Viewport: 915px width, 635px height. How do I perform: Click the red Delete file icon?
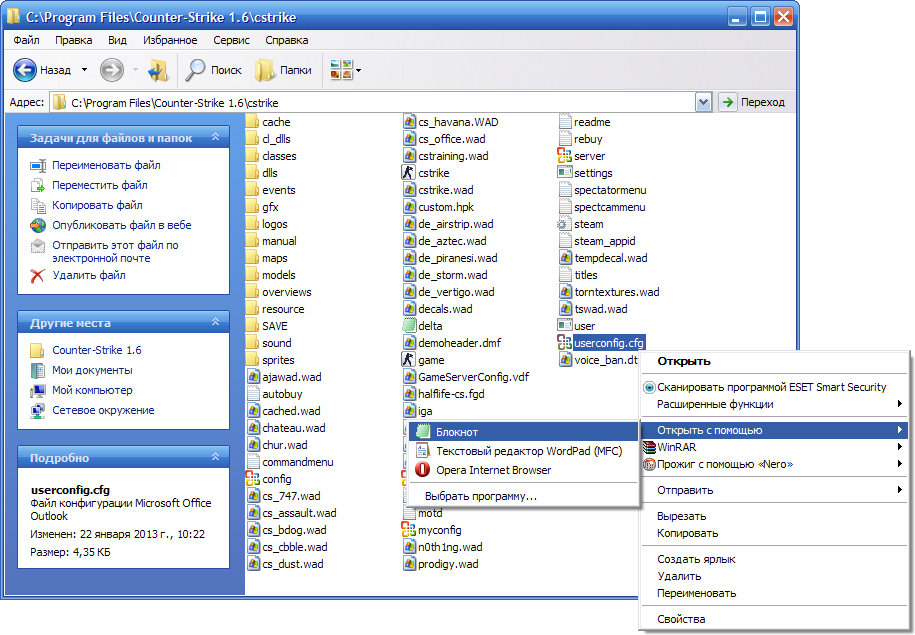[x=38, y=275]
